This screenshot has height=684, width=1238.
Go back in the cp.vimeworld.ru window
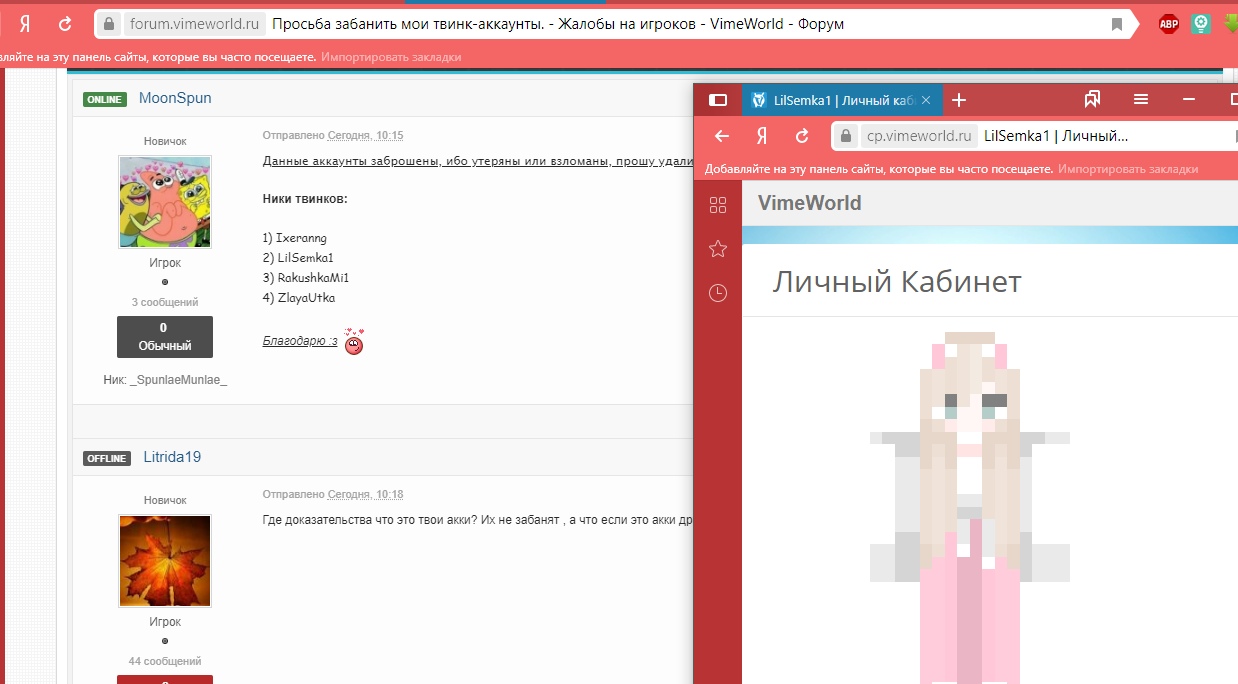pos(722,136)
